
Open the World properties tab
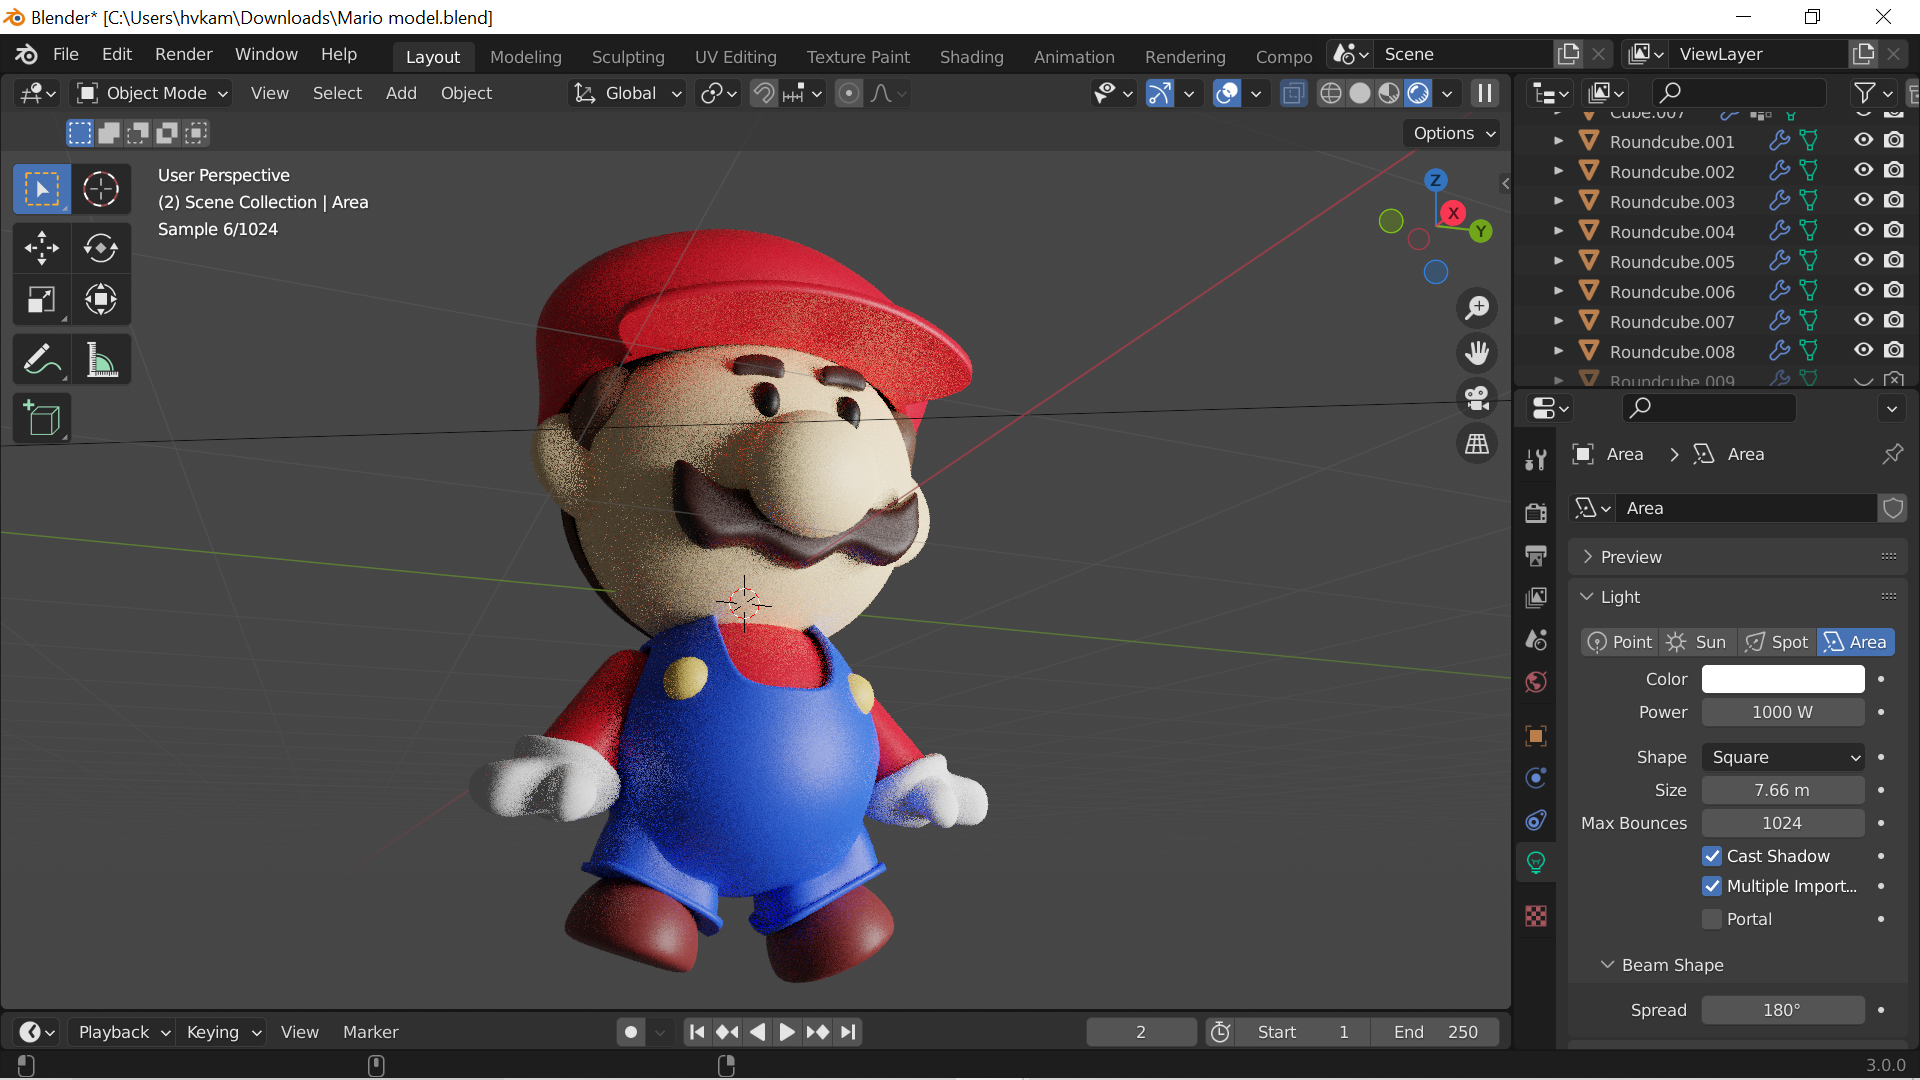(1536, 682)
